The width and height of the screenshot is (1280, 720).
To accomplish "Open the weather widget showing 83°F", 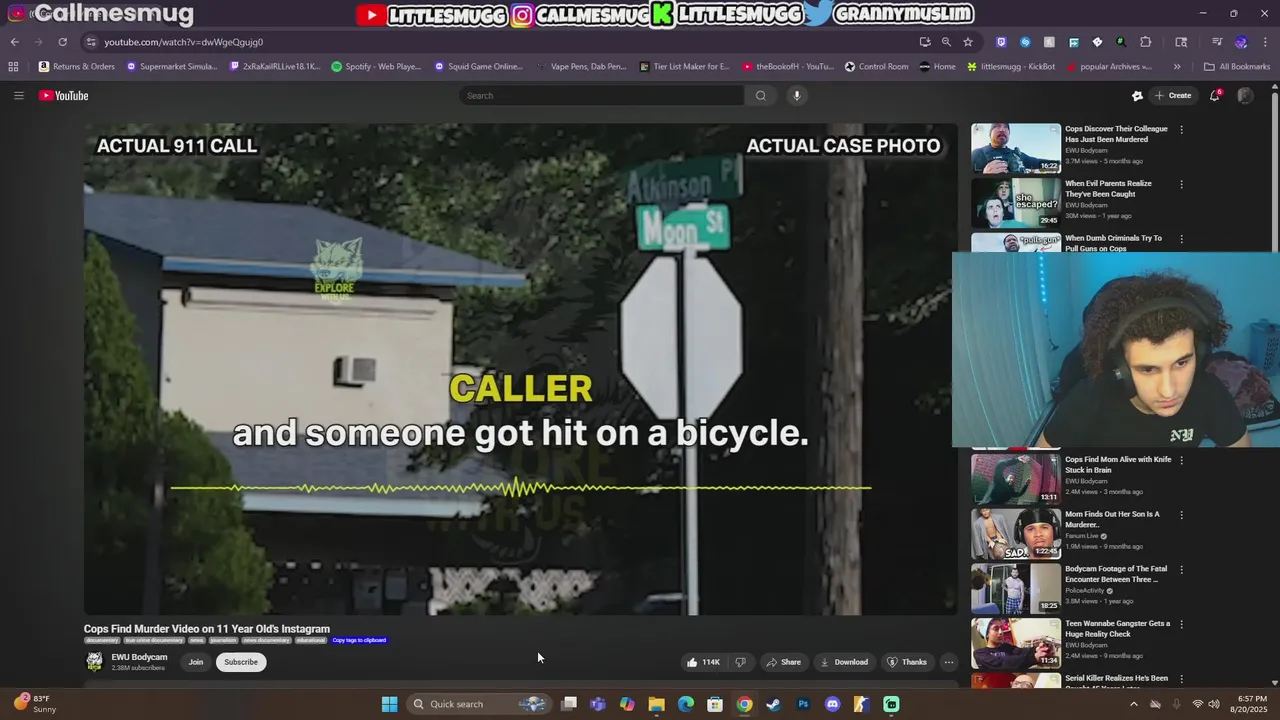I will [34, 704].
